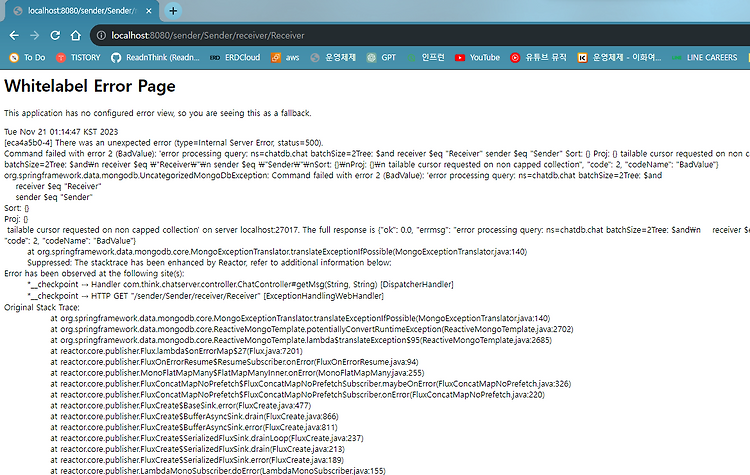750x475 pixels.
Task: Close the localhost:8080 tab
Action: coord(149,11)
